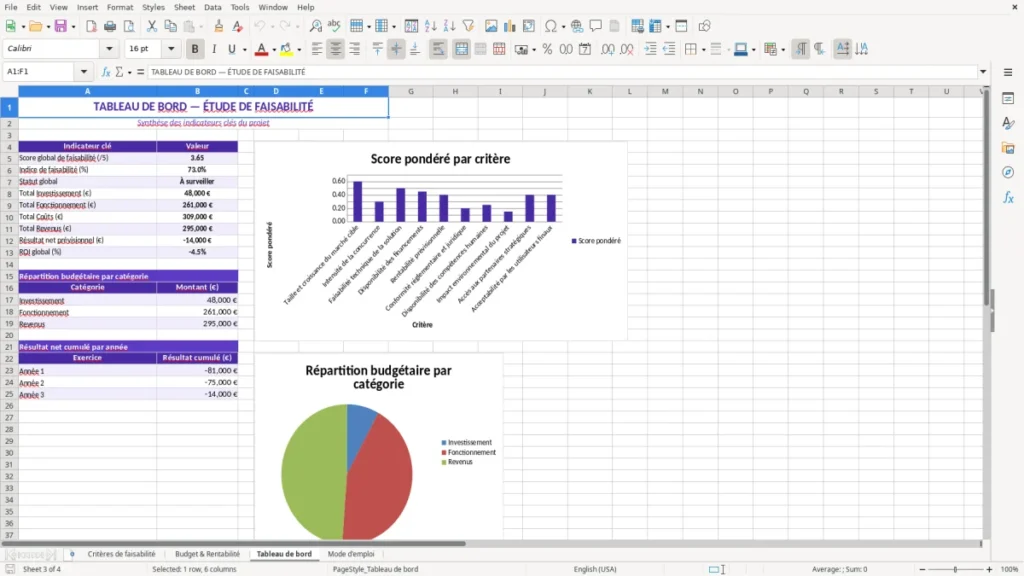The image size is (1024, 576).
Task: Open the Print icon in toolbar
Action: tap(110, 26)
